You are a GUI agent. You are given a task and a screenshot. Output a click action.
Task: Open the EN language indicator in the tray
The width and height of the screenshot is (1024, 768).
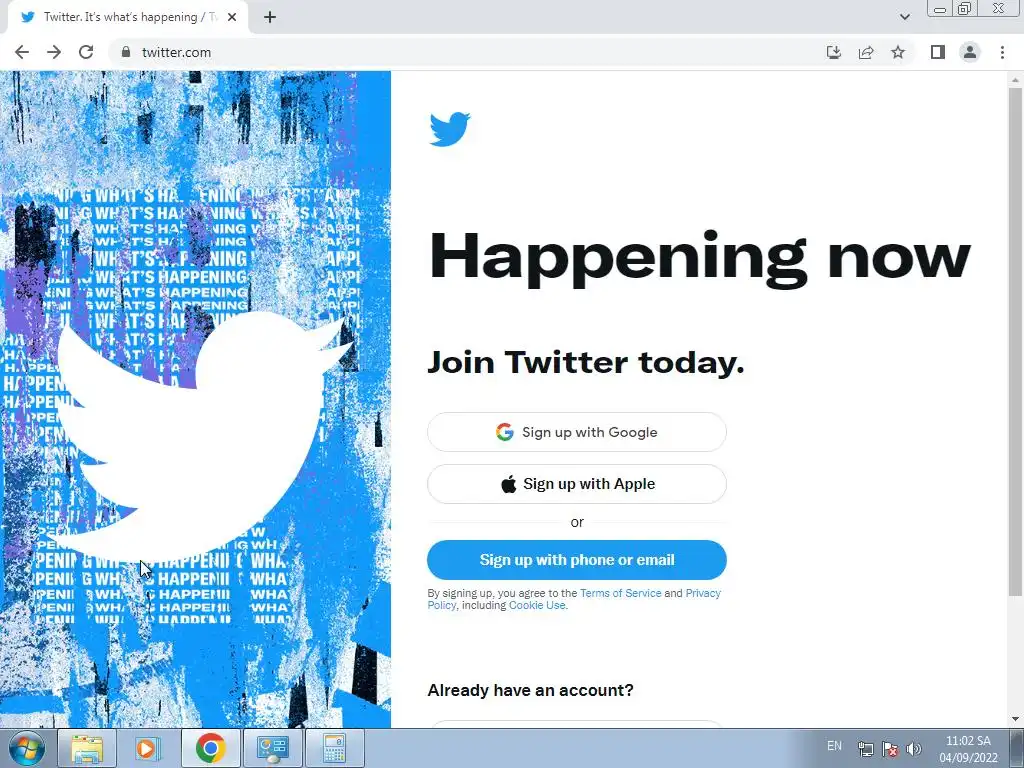coord(834,746)
